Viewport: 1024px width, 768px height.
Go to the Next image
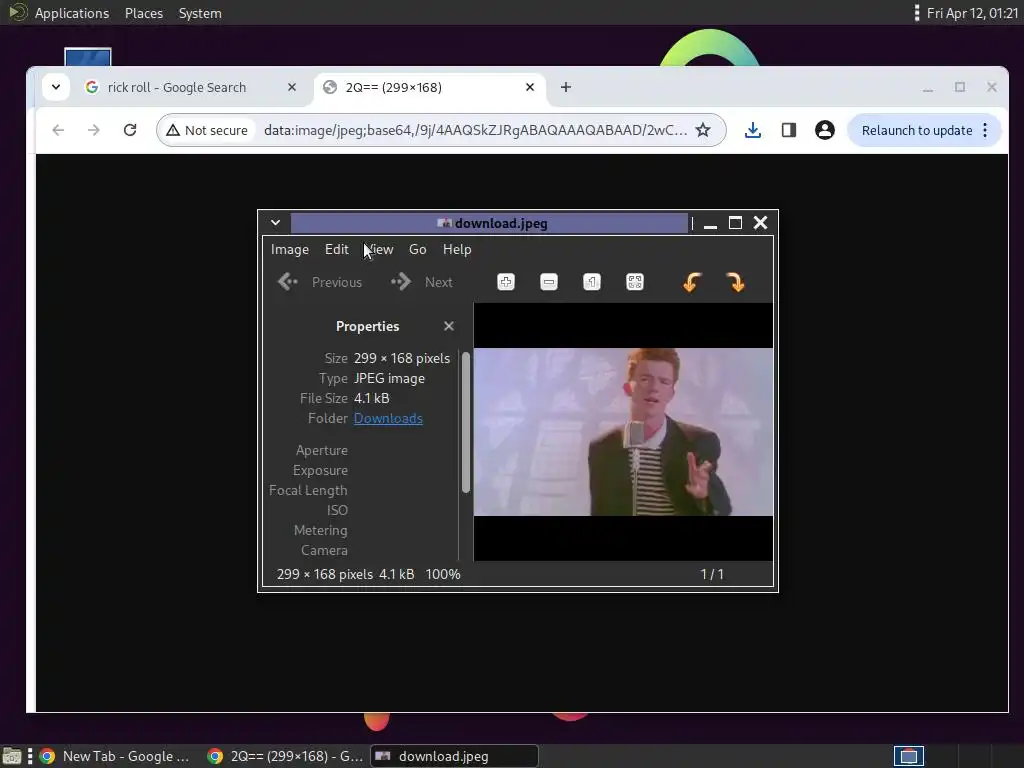(x=421, y=282)
